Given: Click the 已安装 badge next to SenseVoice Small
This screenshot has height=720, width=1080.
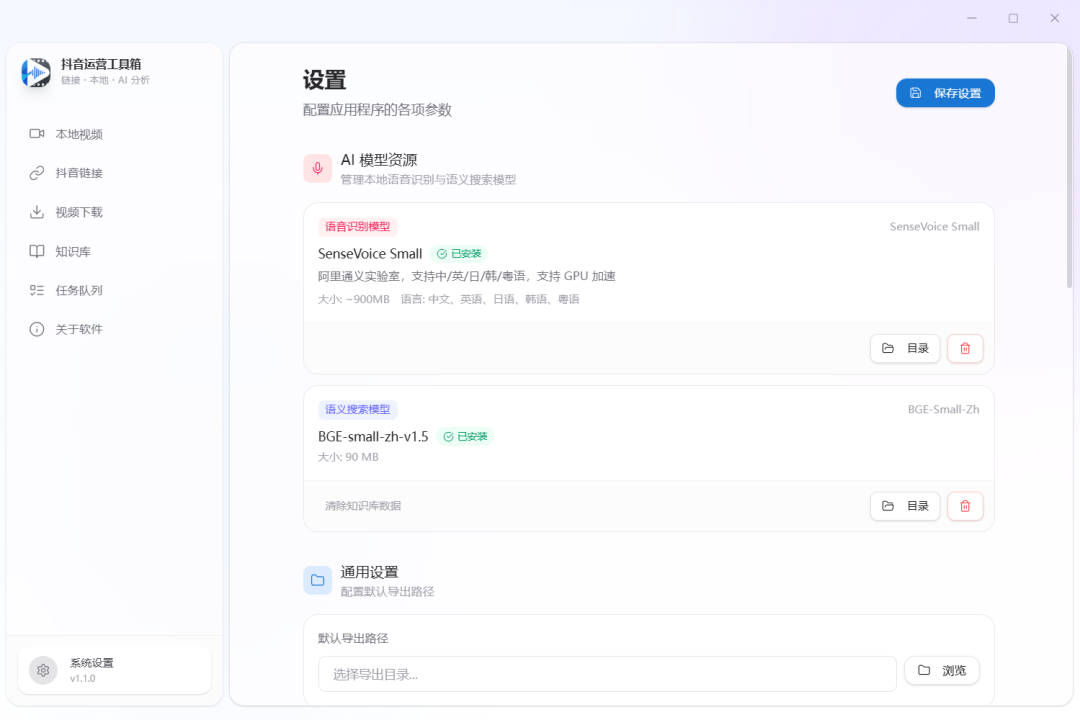Looking at the screenshot, I should click(460, 253).
